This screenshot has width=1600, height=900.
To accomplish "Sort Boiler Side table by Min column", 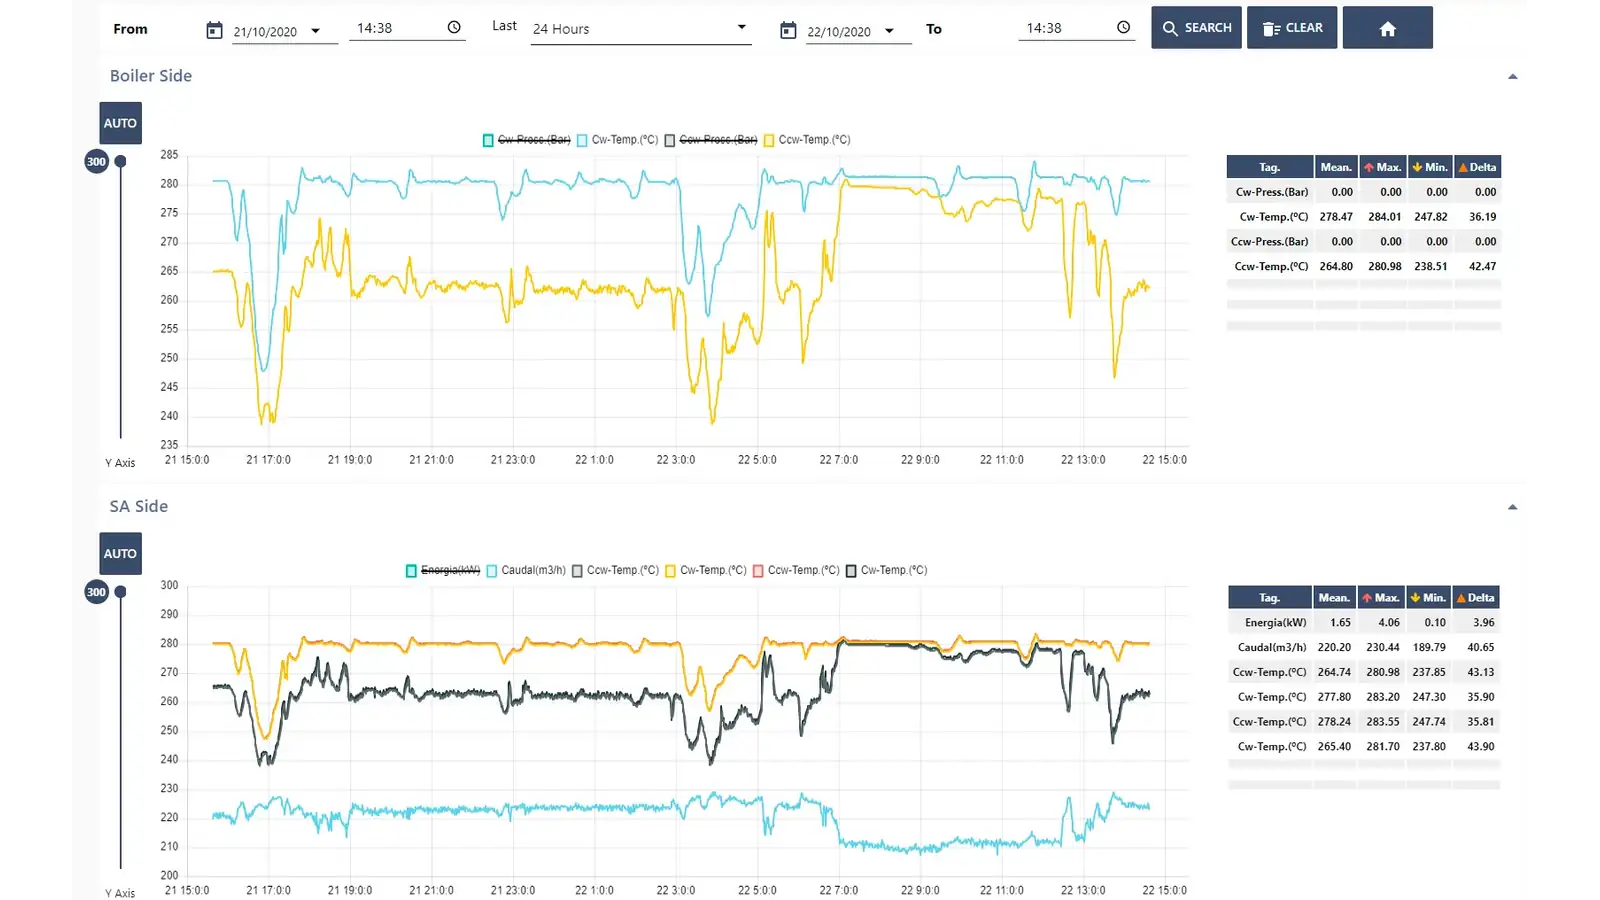I will click(1430, 167).
